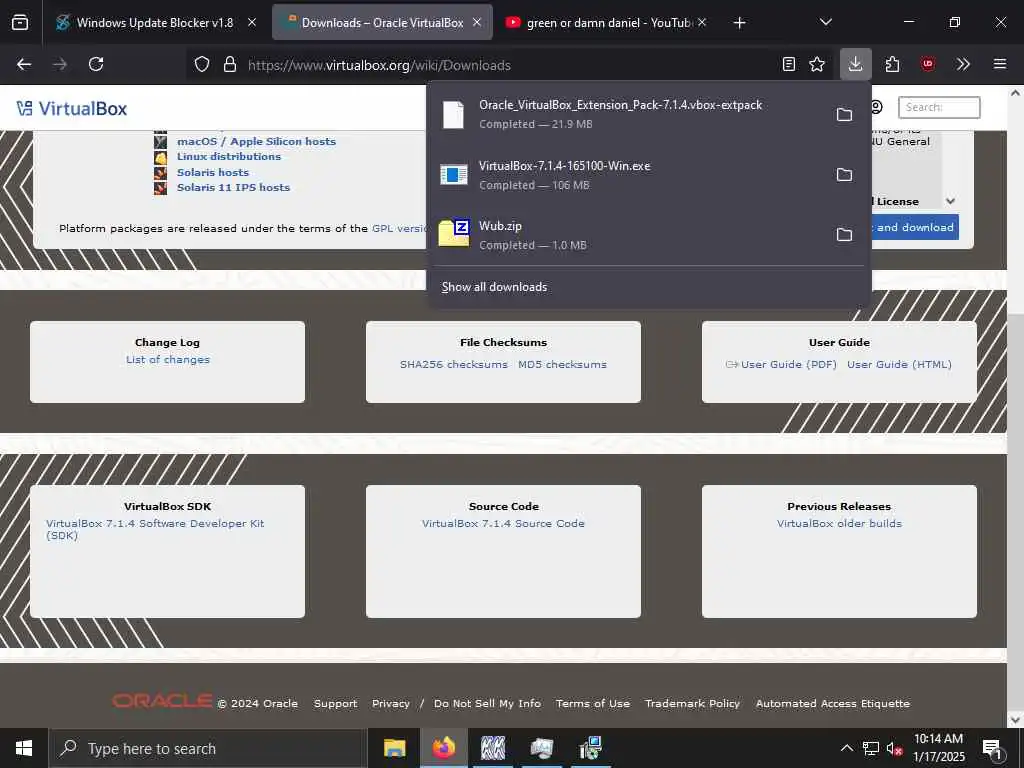Click Type here to search box
The width and height of the screenshot is (1024, 768).
click(x=208, y=748)
